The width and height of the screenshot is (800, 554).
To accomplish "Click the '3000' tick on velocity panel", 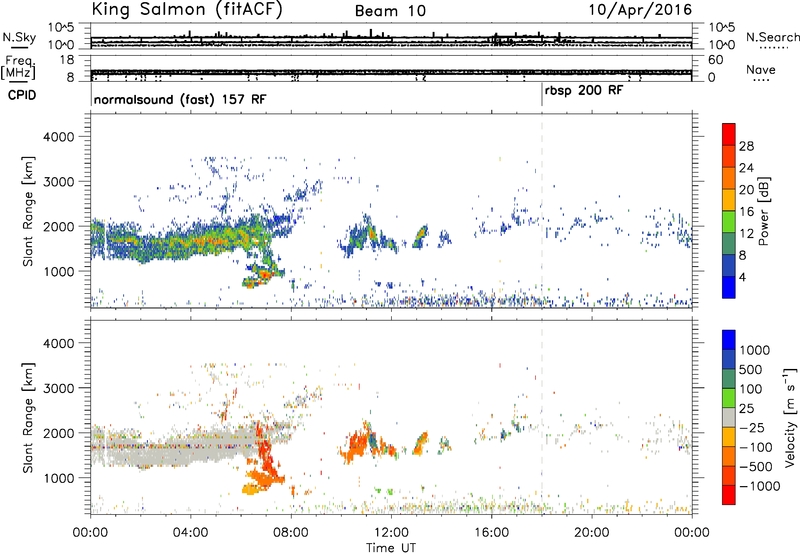I will 58,388.
